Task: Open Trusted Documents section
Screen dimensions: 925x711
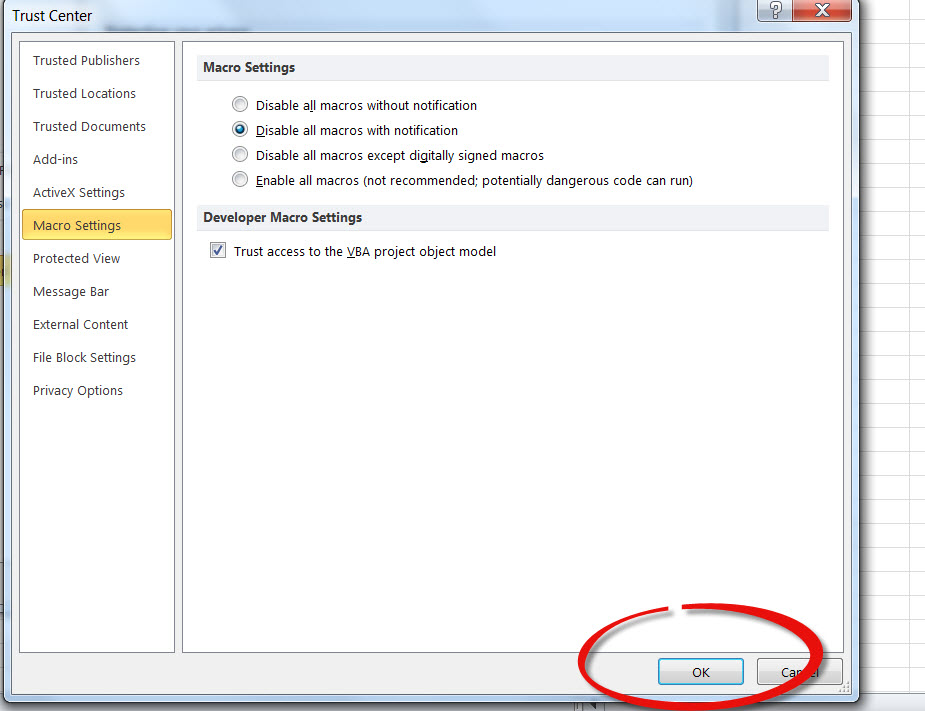Action: (89, 126)
